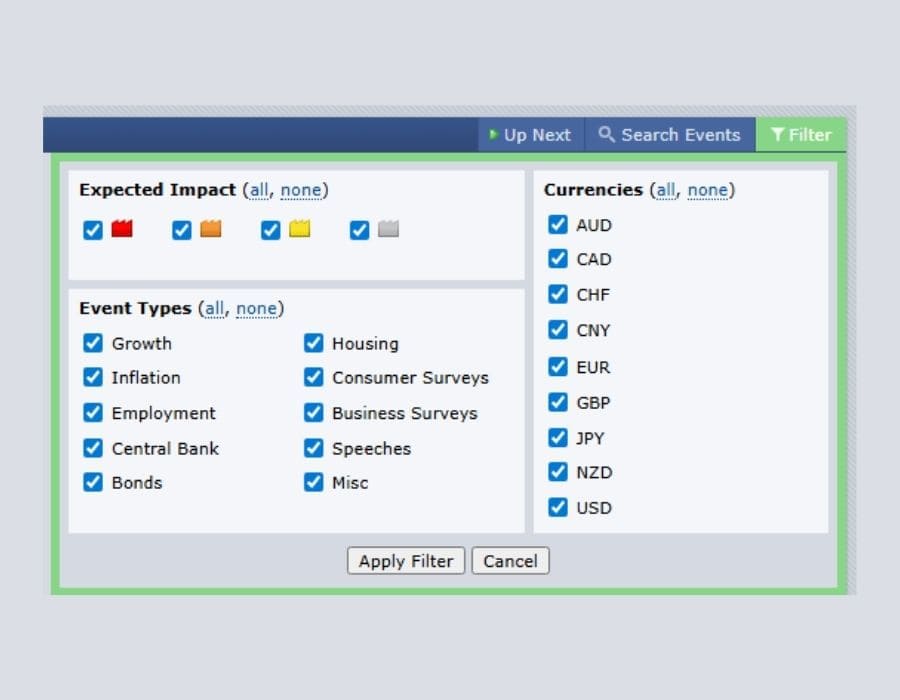Toggle the GBP currency checkbox
This screenshot has width=900, height=700.
[557, 402]
